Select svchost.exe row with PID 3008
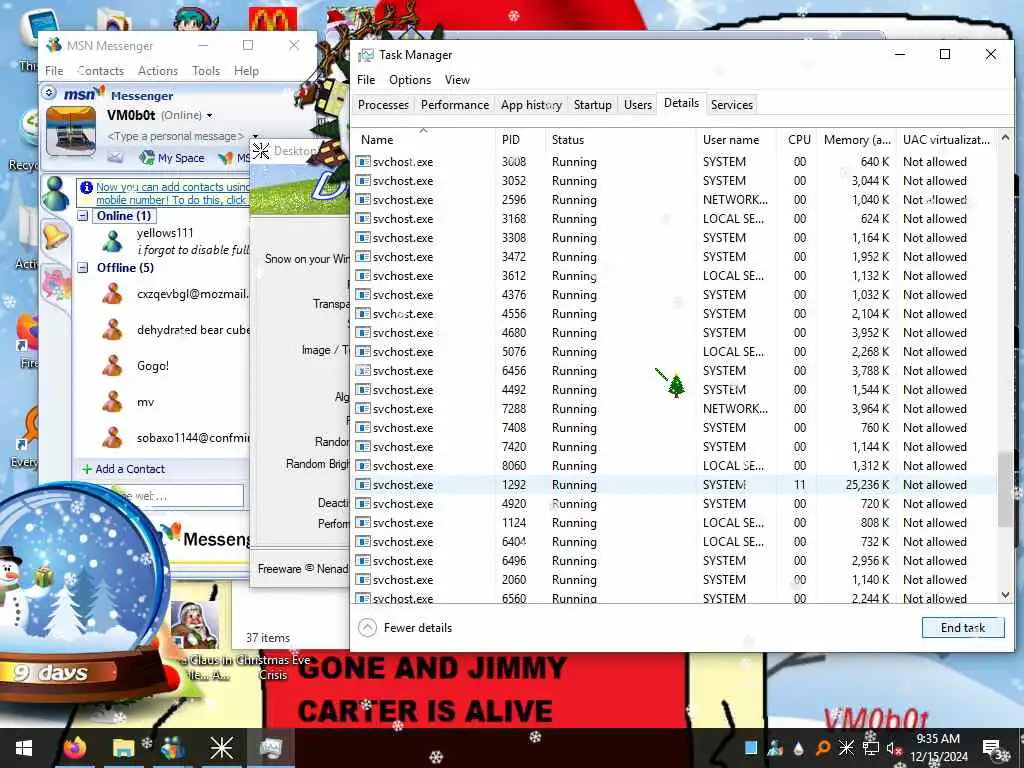The height and width of the screenshot is (768, 1024). (x=675, y=161)
